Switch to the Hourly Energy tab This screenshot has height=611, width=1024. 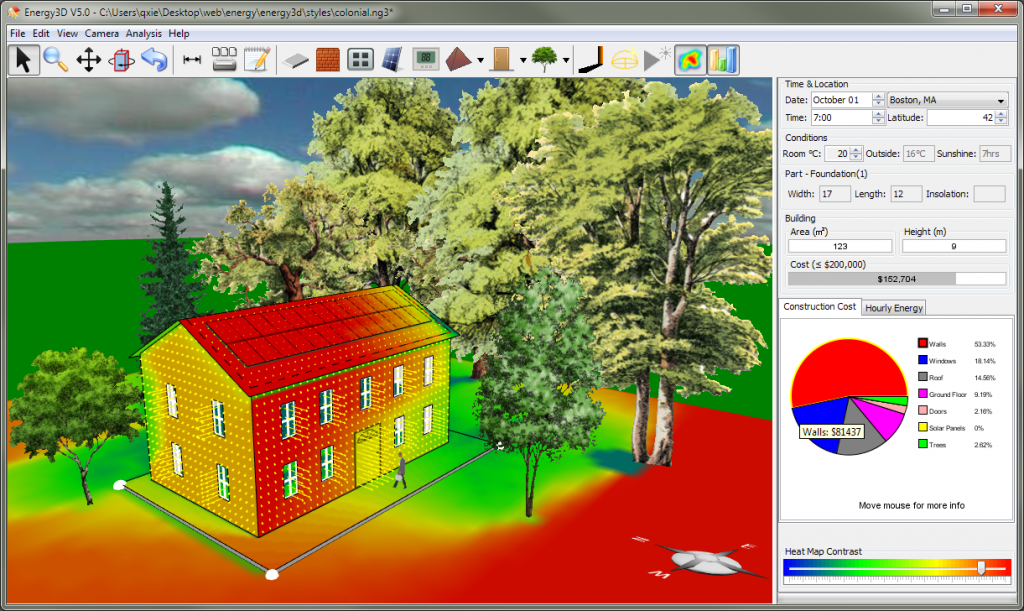(893, 307)
